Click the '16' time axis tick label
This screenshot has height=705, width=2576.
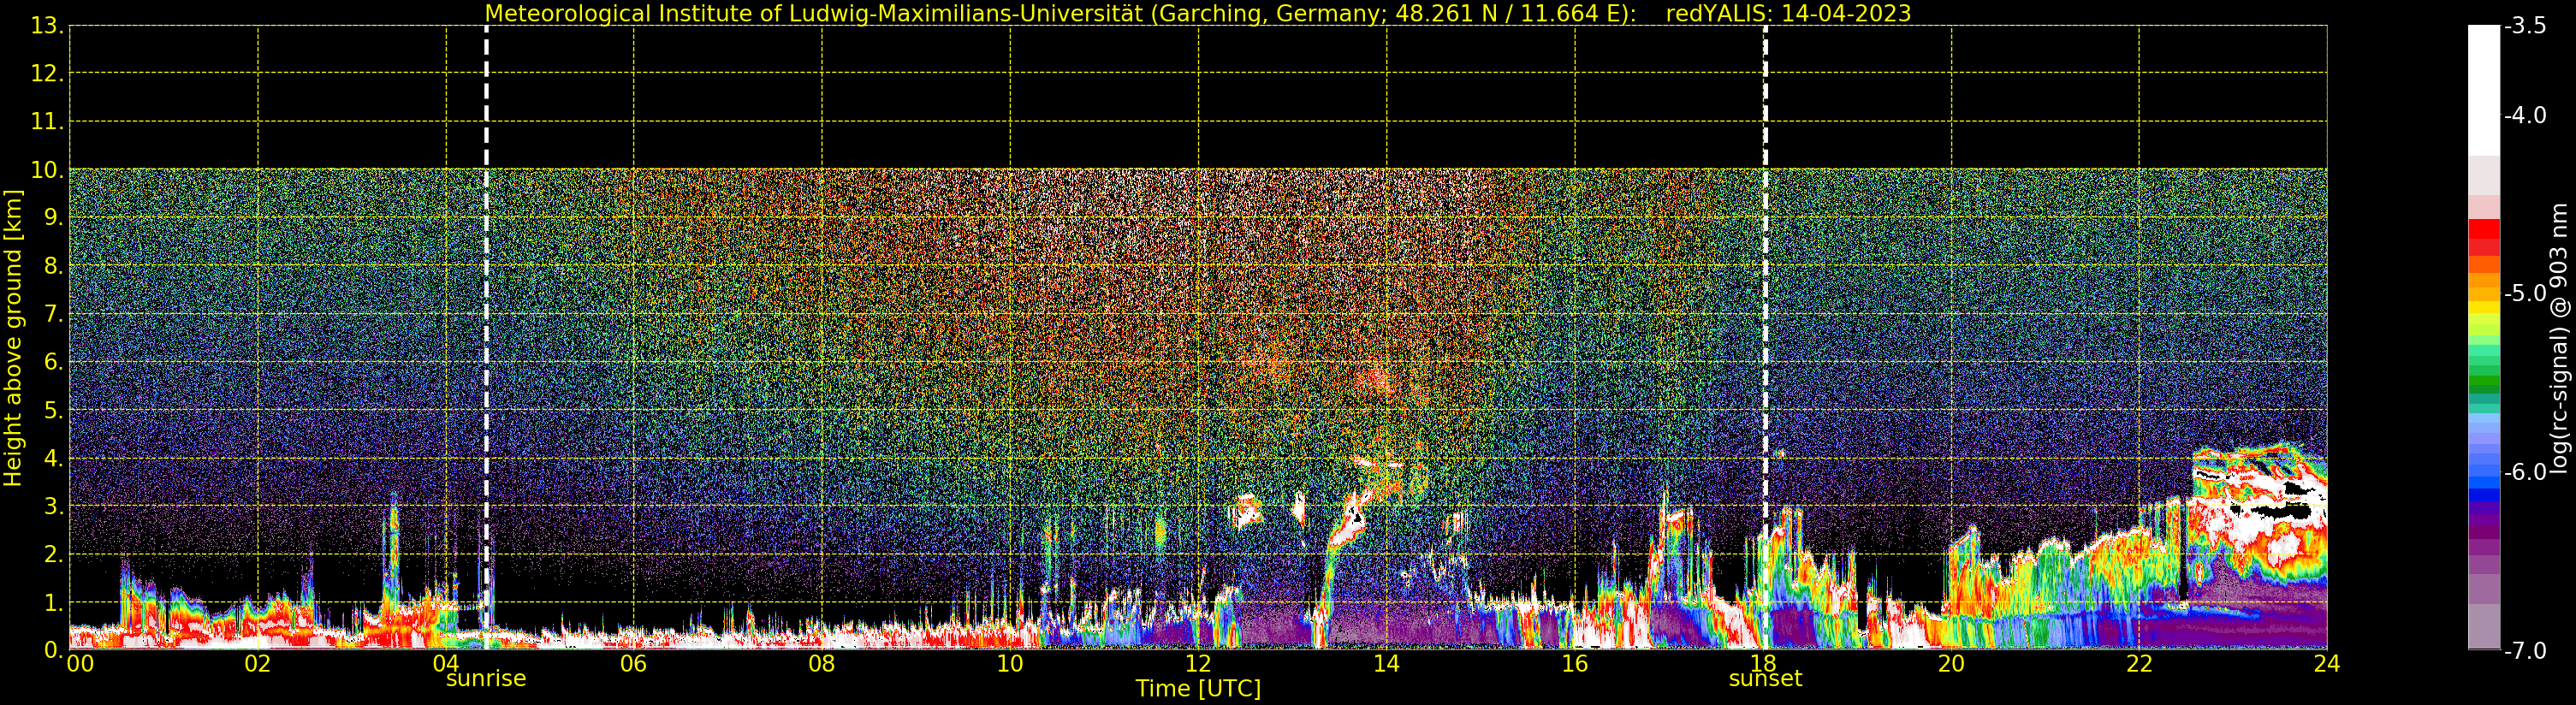[x=1574, y=664]
